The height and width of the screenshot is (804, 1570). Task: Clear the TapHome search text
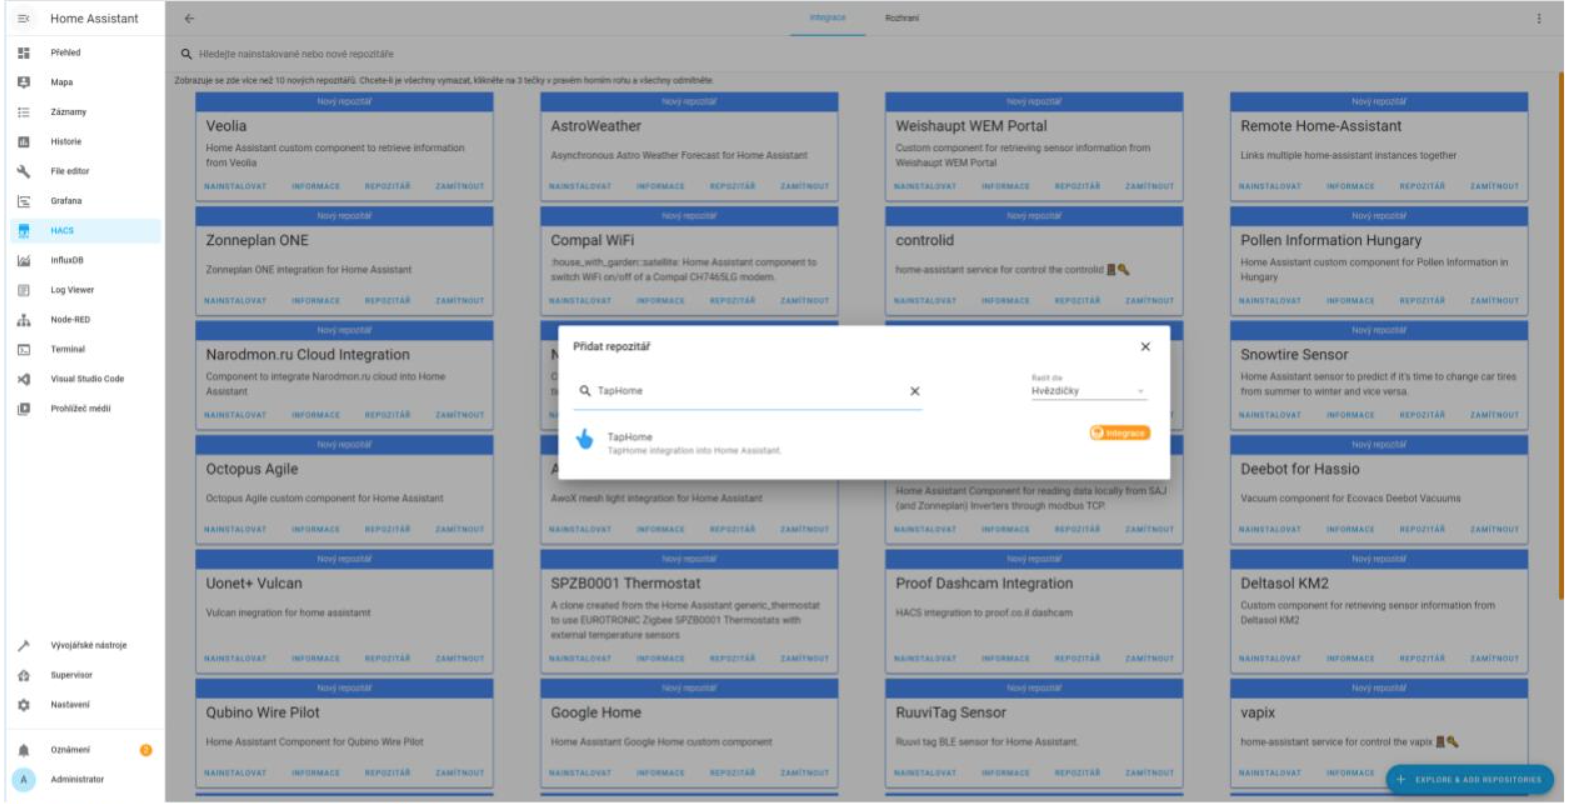914,392
